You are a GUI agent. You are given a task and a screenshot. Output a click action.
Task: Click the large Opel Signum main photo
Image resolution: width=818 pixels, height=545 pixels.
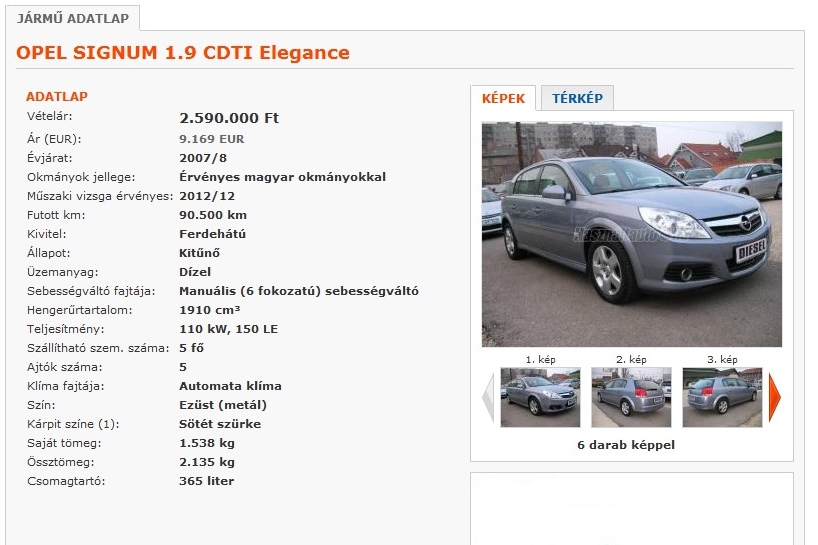click(632, 234)
